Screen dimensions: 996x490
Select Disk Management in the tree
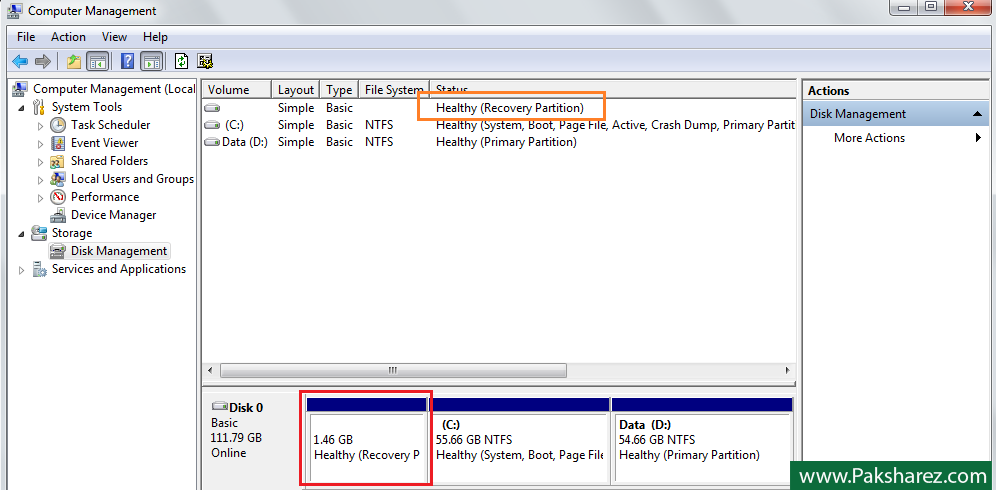pyautogui.click(x=119, y=251)
